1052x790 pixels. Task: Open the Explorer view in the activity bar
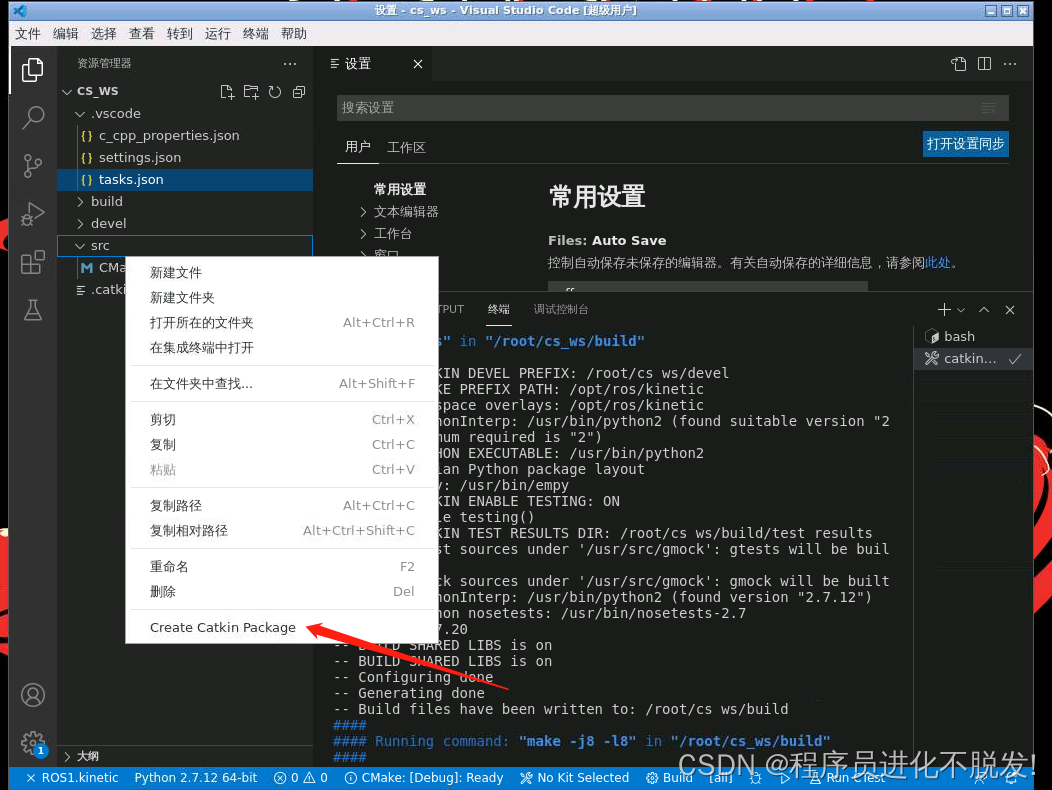tap(32, 70)
